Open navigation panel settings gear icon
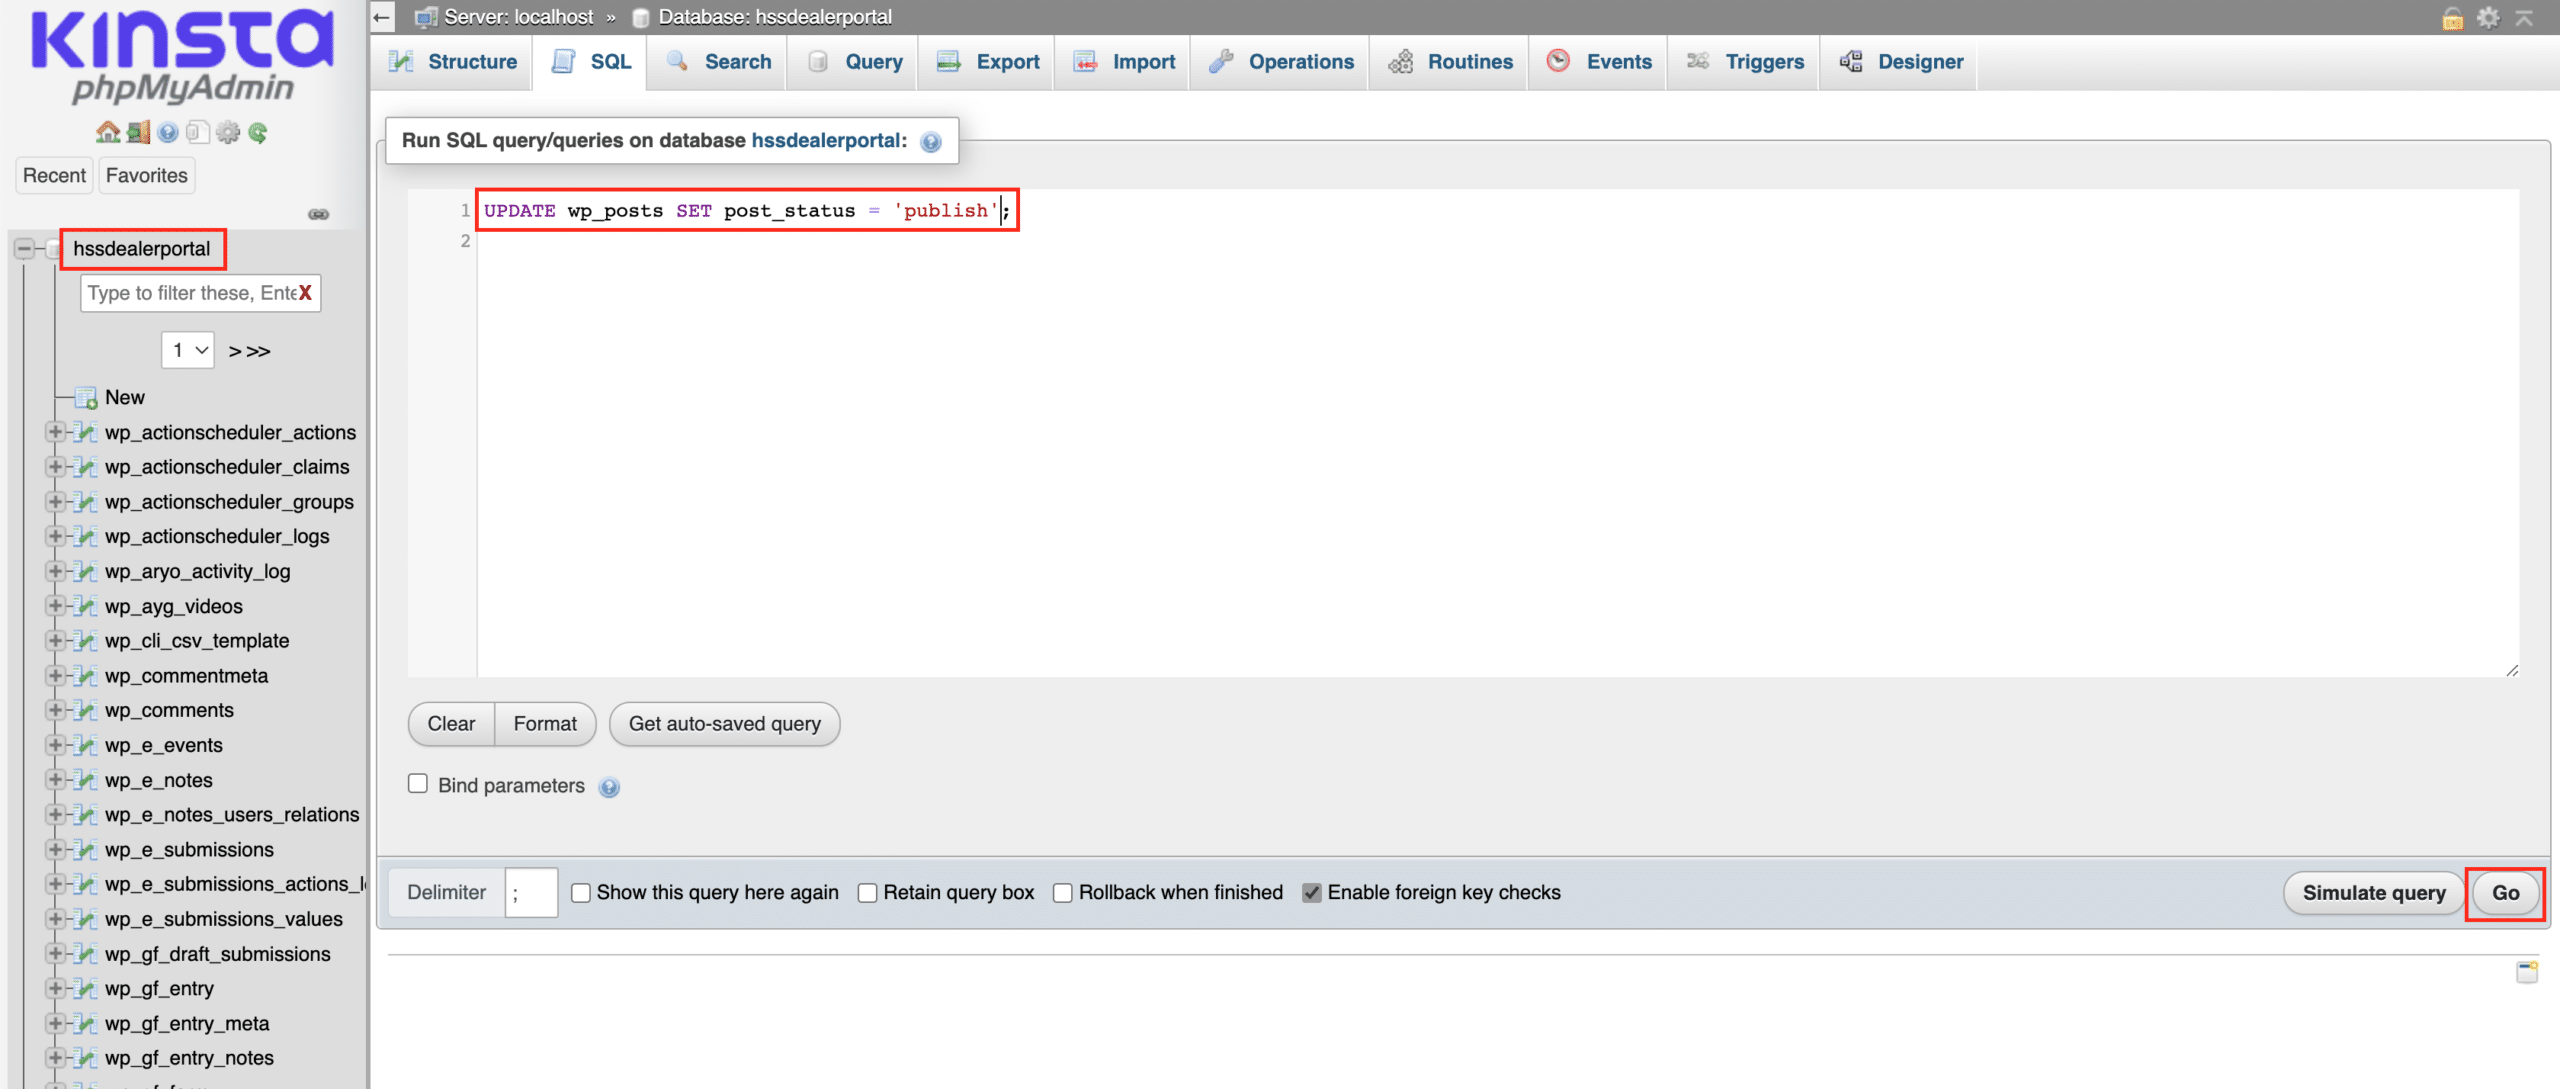Image resolution: width=2560 pixels, height=1089 pixels. coord(228,132)
